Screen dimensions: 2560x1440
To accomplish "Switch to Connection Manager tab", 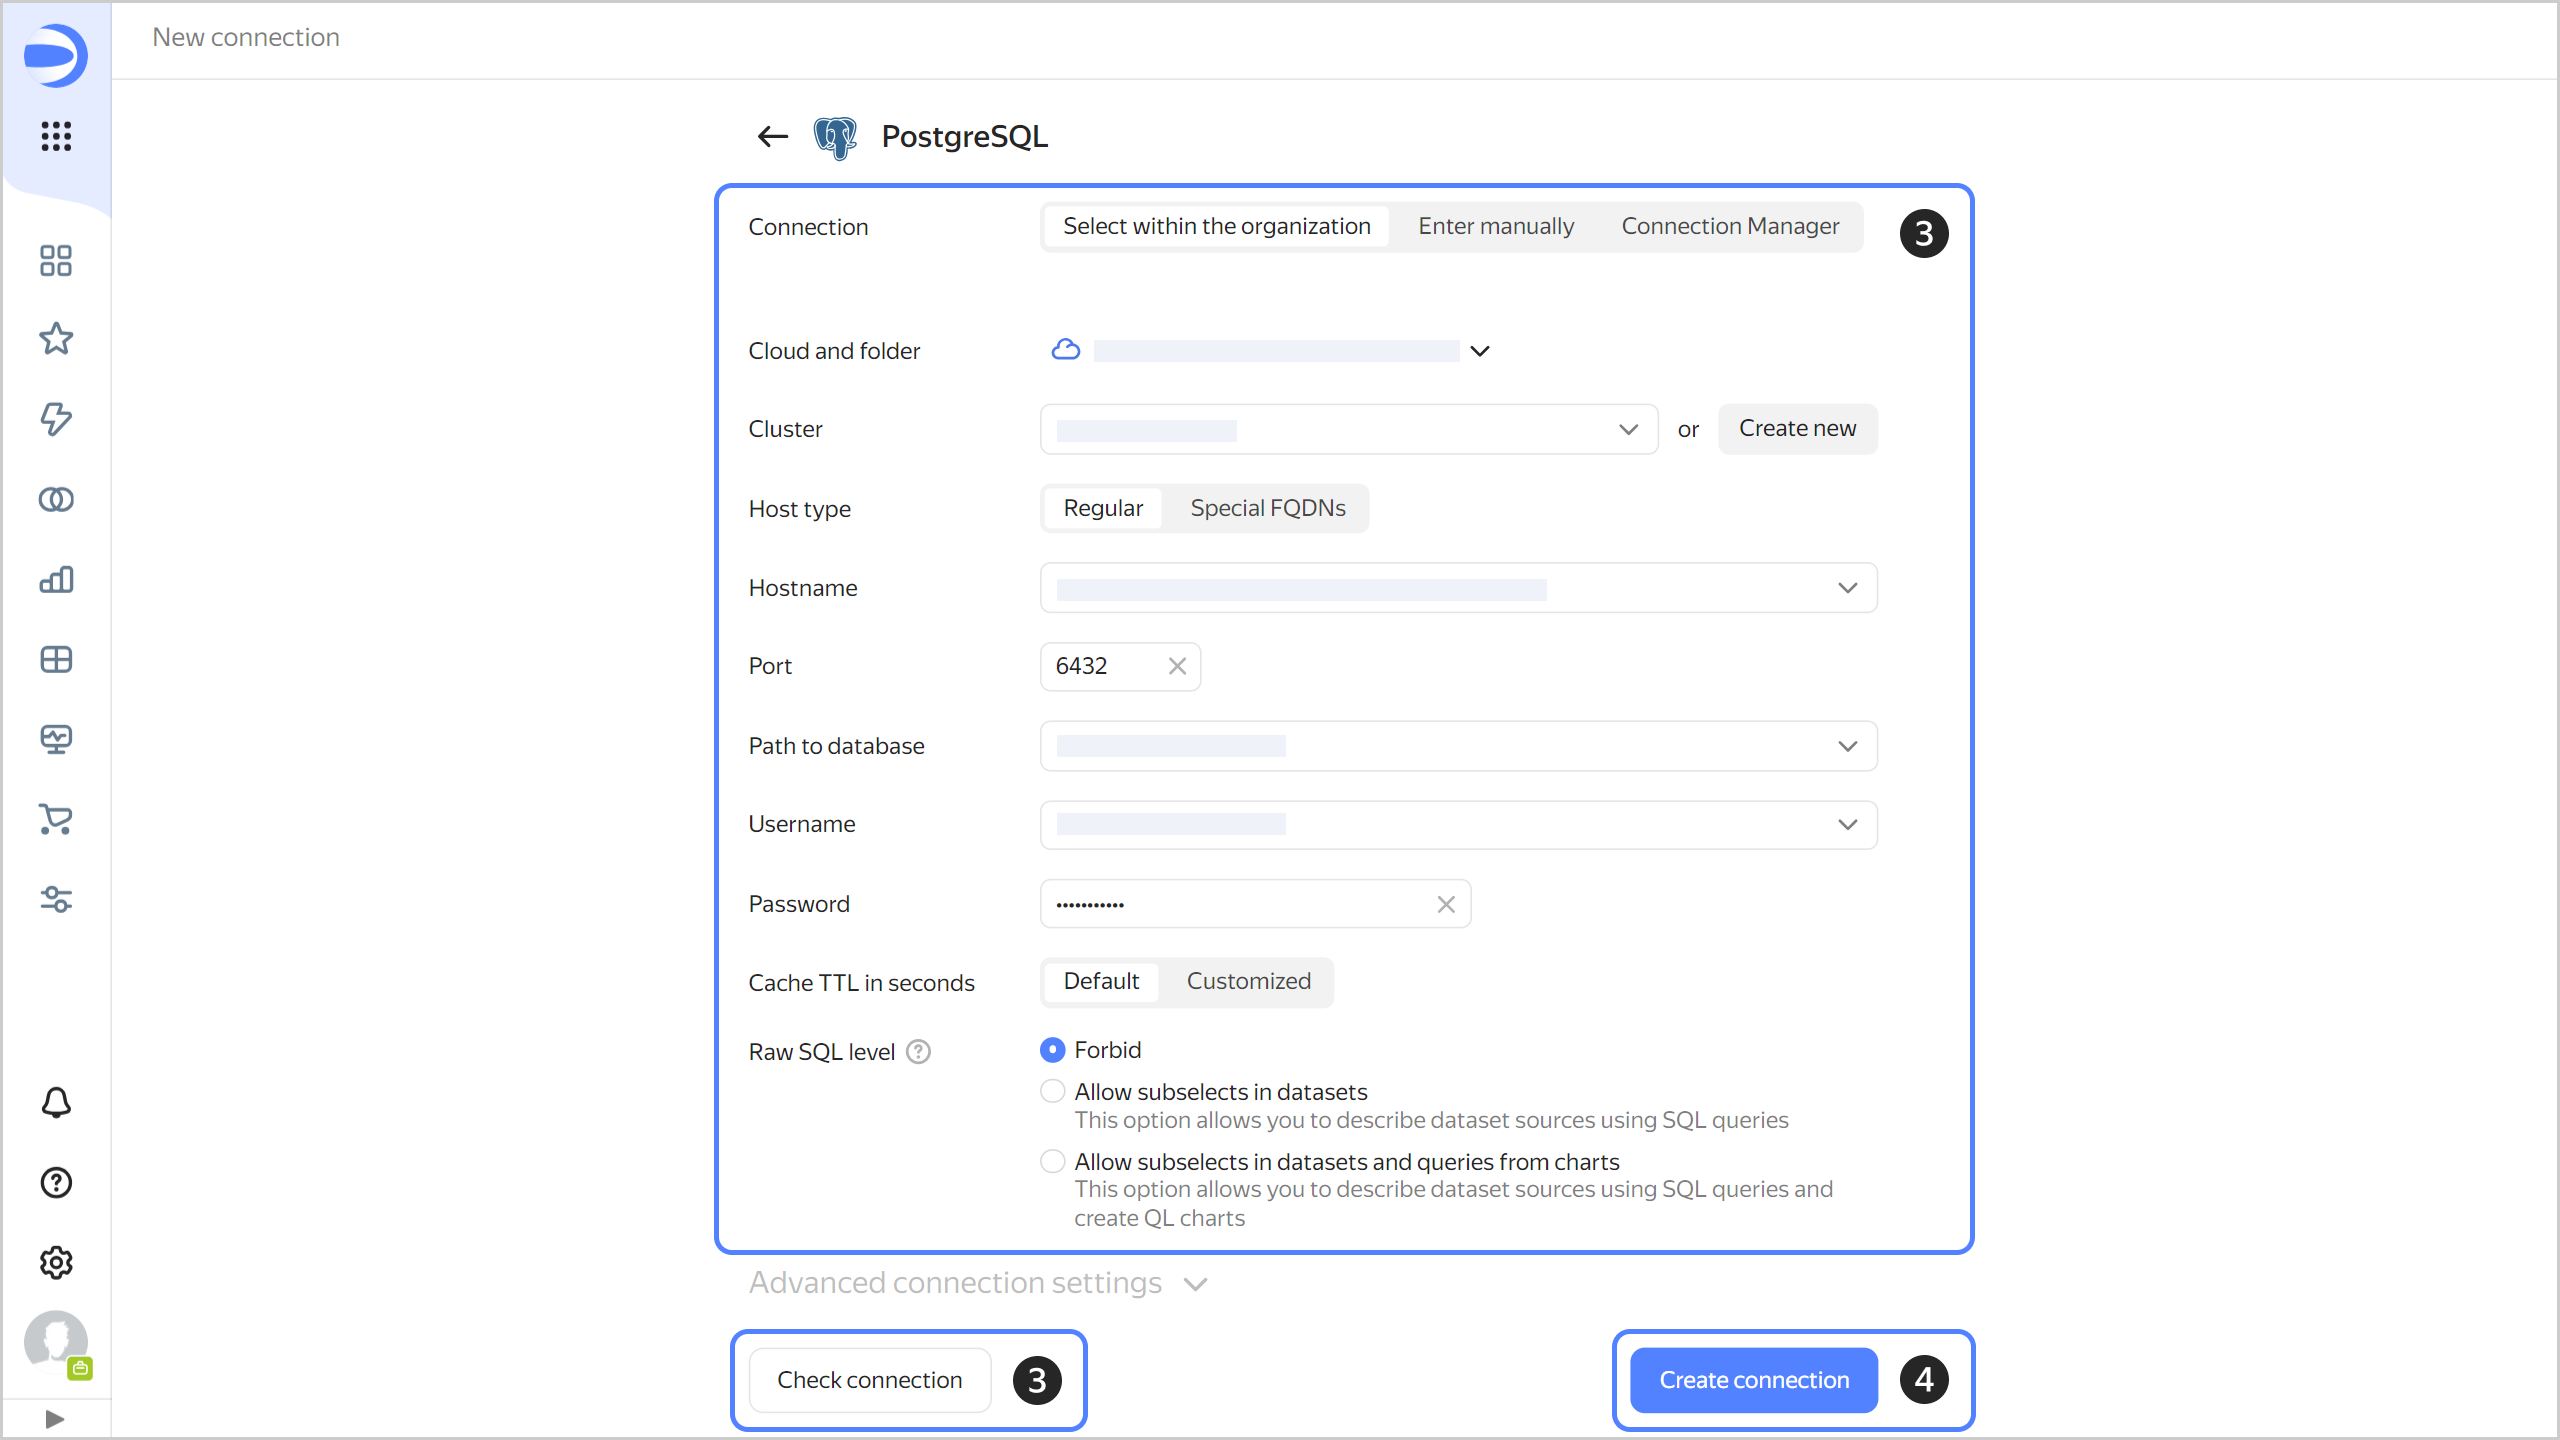I will tap(1730, 227).
